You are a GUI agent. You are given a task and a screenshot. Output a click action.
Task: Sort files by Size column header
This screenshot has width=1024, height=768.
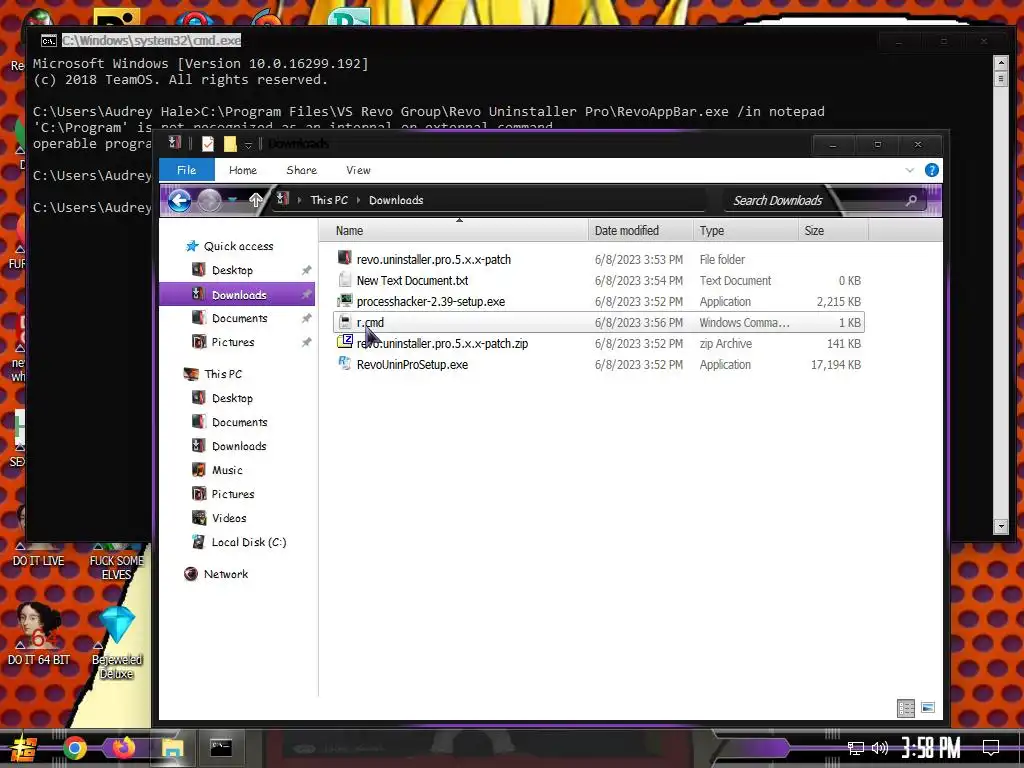[x=833, y=231]
